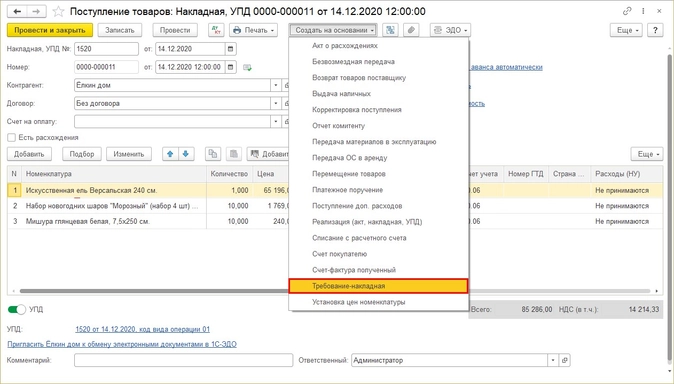Open attached files paperclip icon
Image resolution: width=674 pixels, height=384 pixels.
[411, 30]
